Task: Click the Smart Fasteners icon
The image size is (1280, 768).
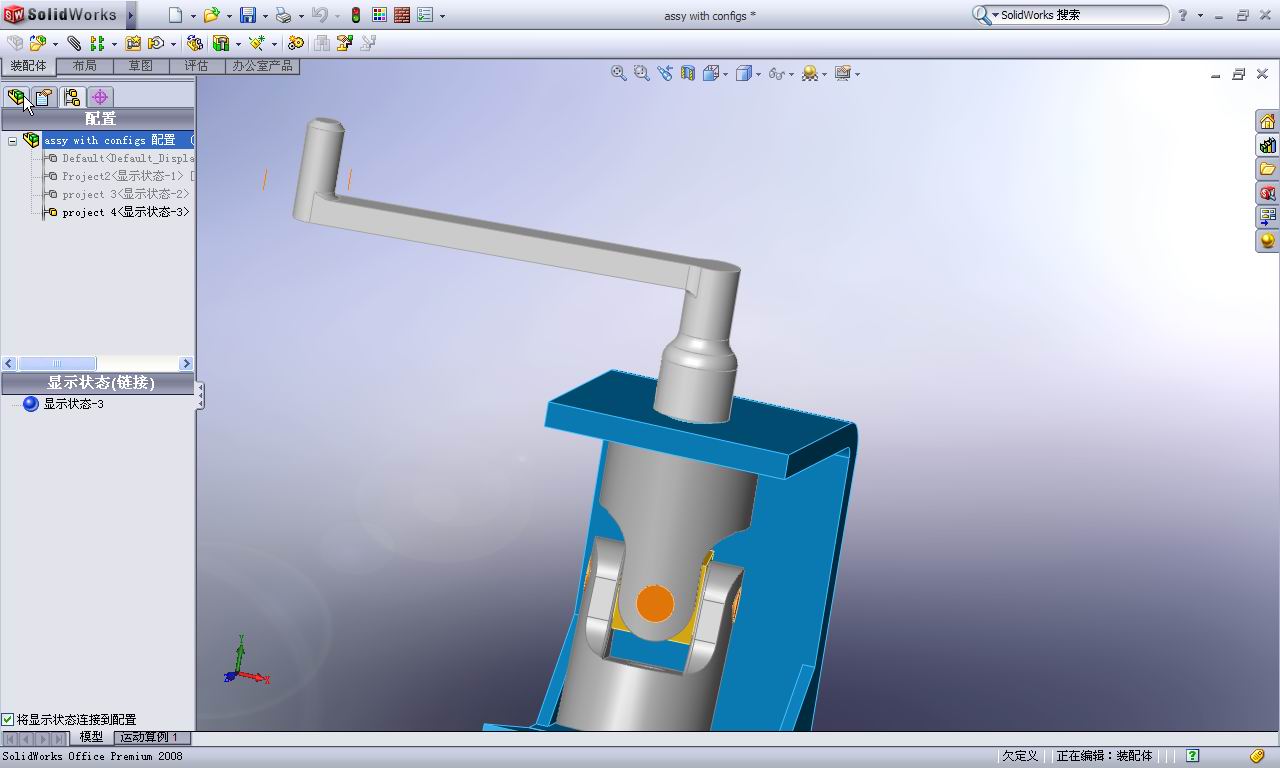Action: [133, 43]
